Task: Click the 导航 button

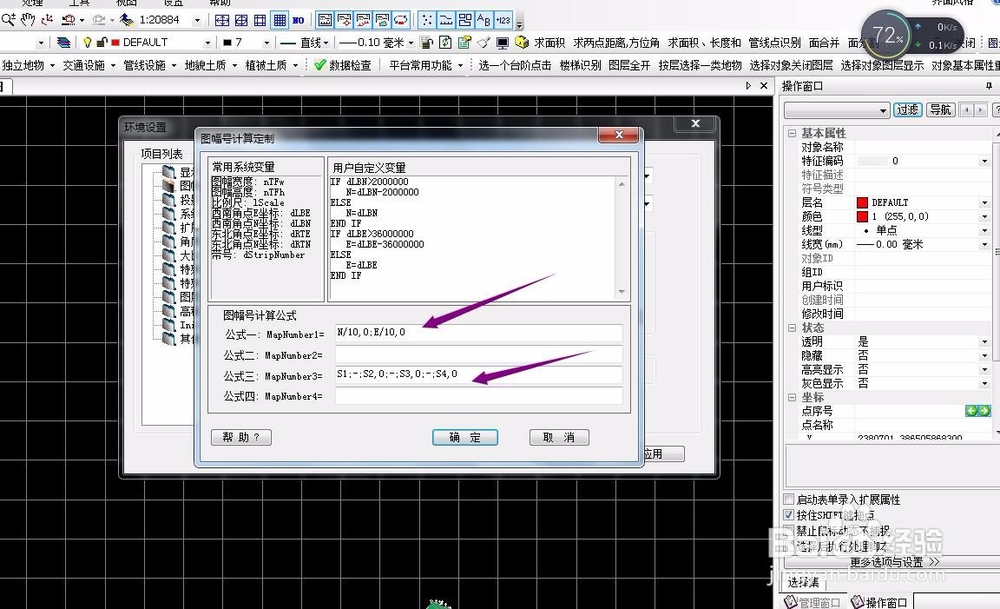Action: click(940, 110)
